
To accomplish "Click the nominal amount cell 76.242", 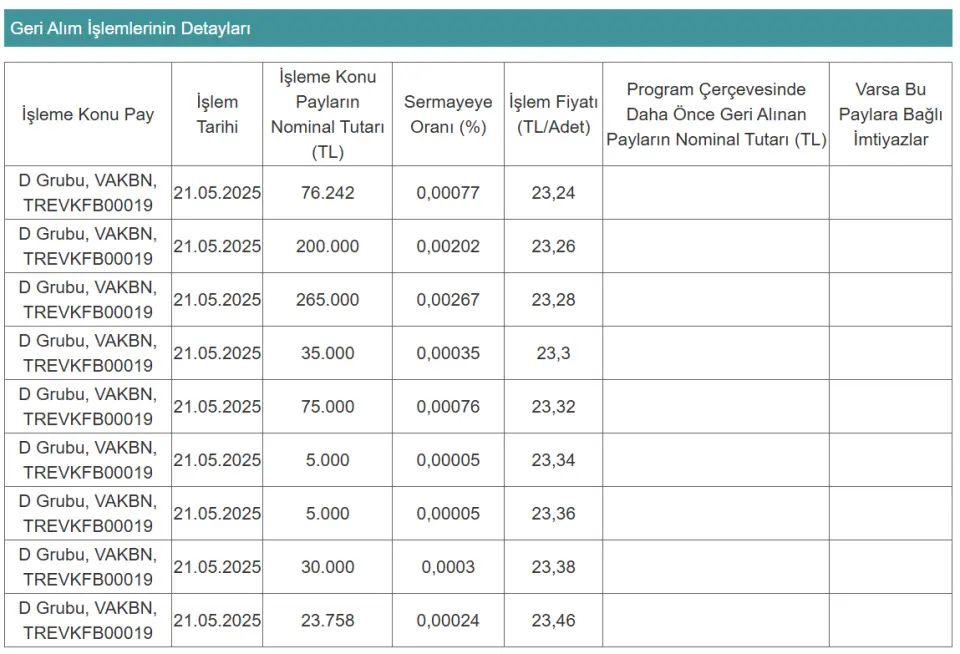I will click(x=328, y=193).
